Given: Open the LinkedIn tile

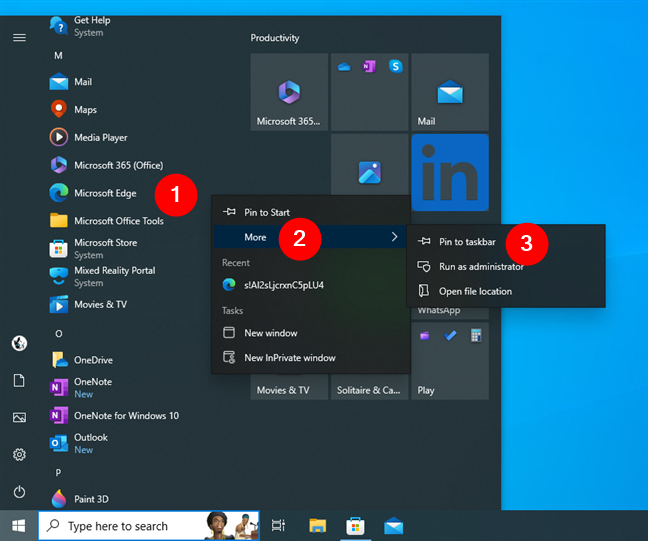Looking at the screenshot, I should tap(449, 173).
